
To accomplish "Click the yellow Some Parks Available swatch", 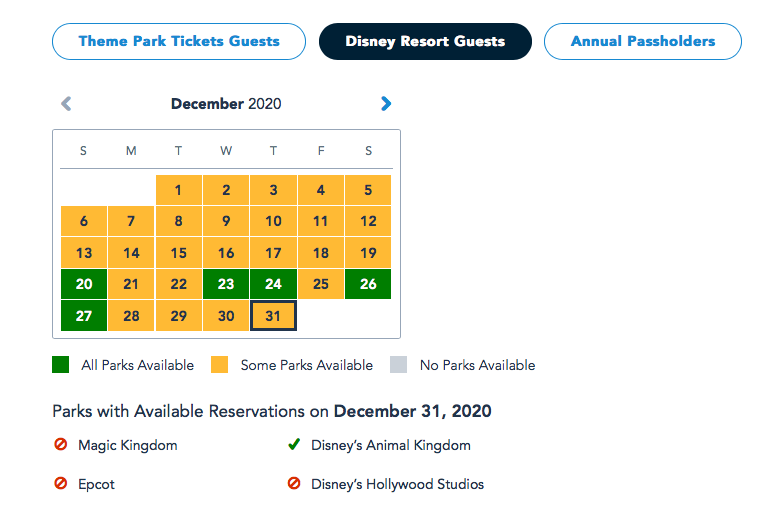I will [x=221, y=365].
